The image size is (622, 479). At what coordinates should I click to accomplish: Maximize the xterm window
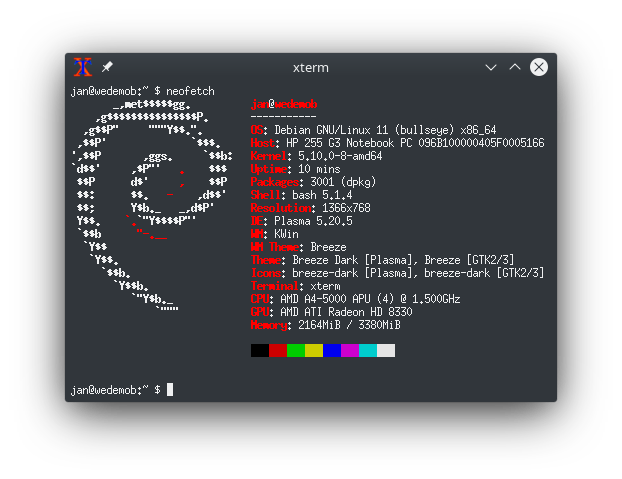click(515, 67)
